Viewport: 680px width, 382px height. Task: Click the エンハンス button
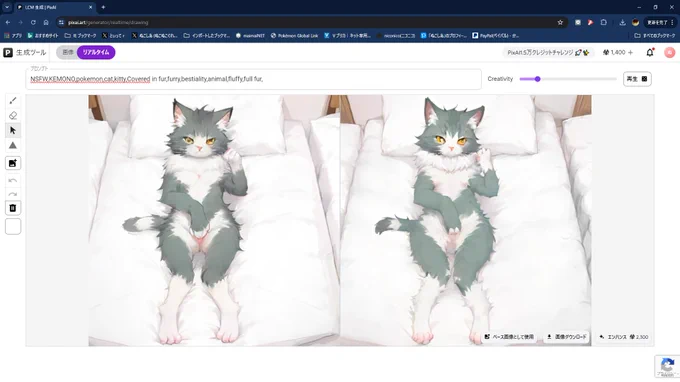624,337
